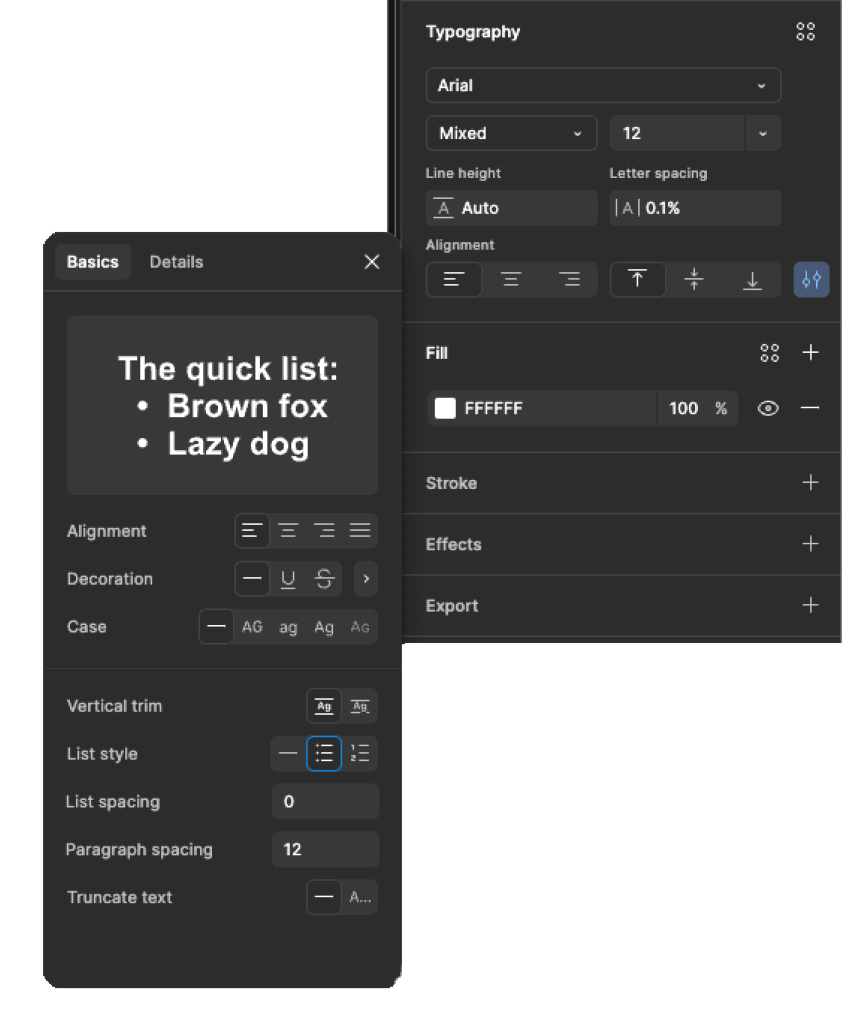Image resolution: width=842 pixels, height=1016 pixels.
Task: Open the type settings sliders icon
Action: (x=811, y=280)
